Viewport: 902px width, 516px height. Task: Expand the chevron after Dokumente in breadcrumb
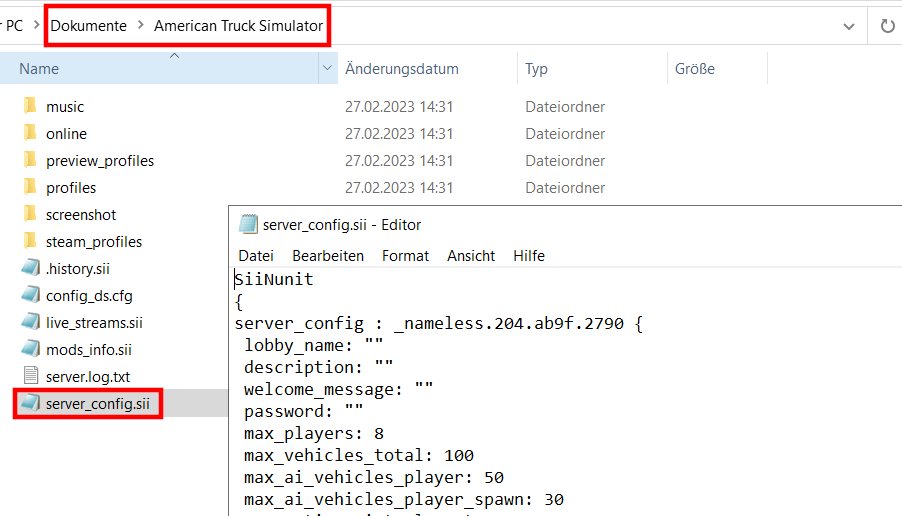tap(140, 25)
